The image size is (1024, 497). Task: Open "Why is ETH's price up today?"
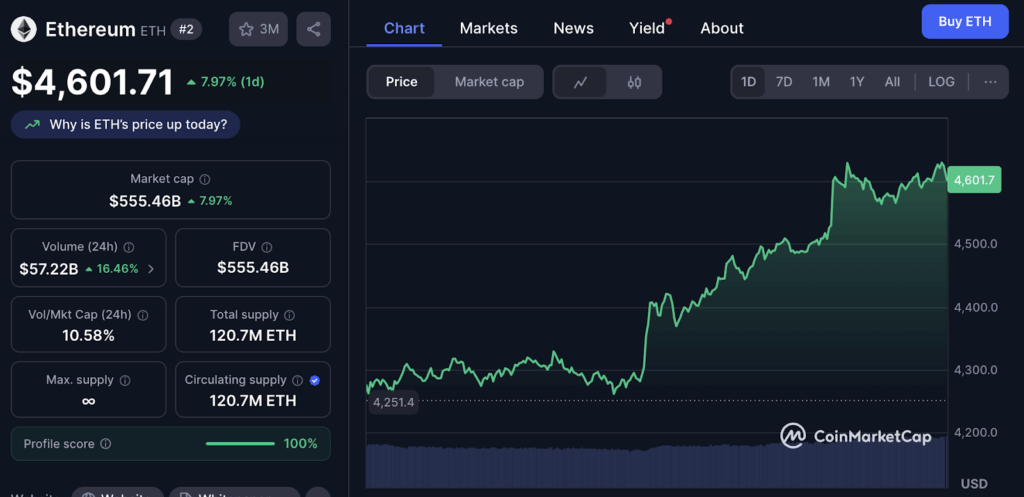[x=126, y=125]
